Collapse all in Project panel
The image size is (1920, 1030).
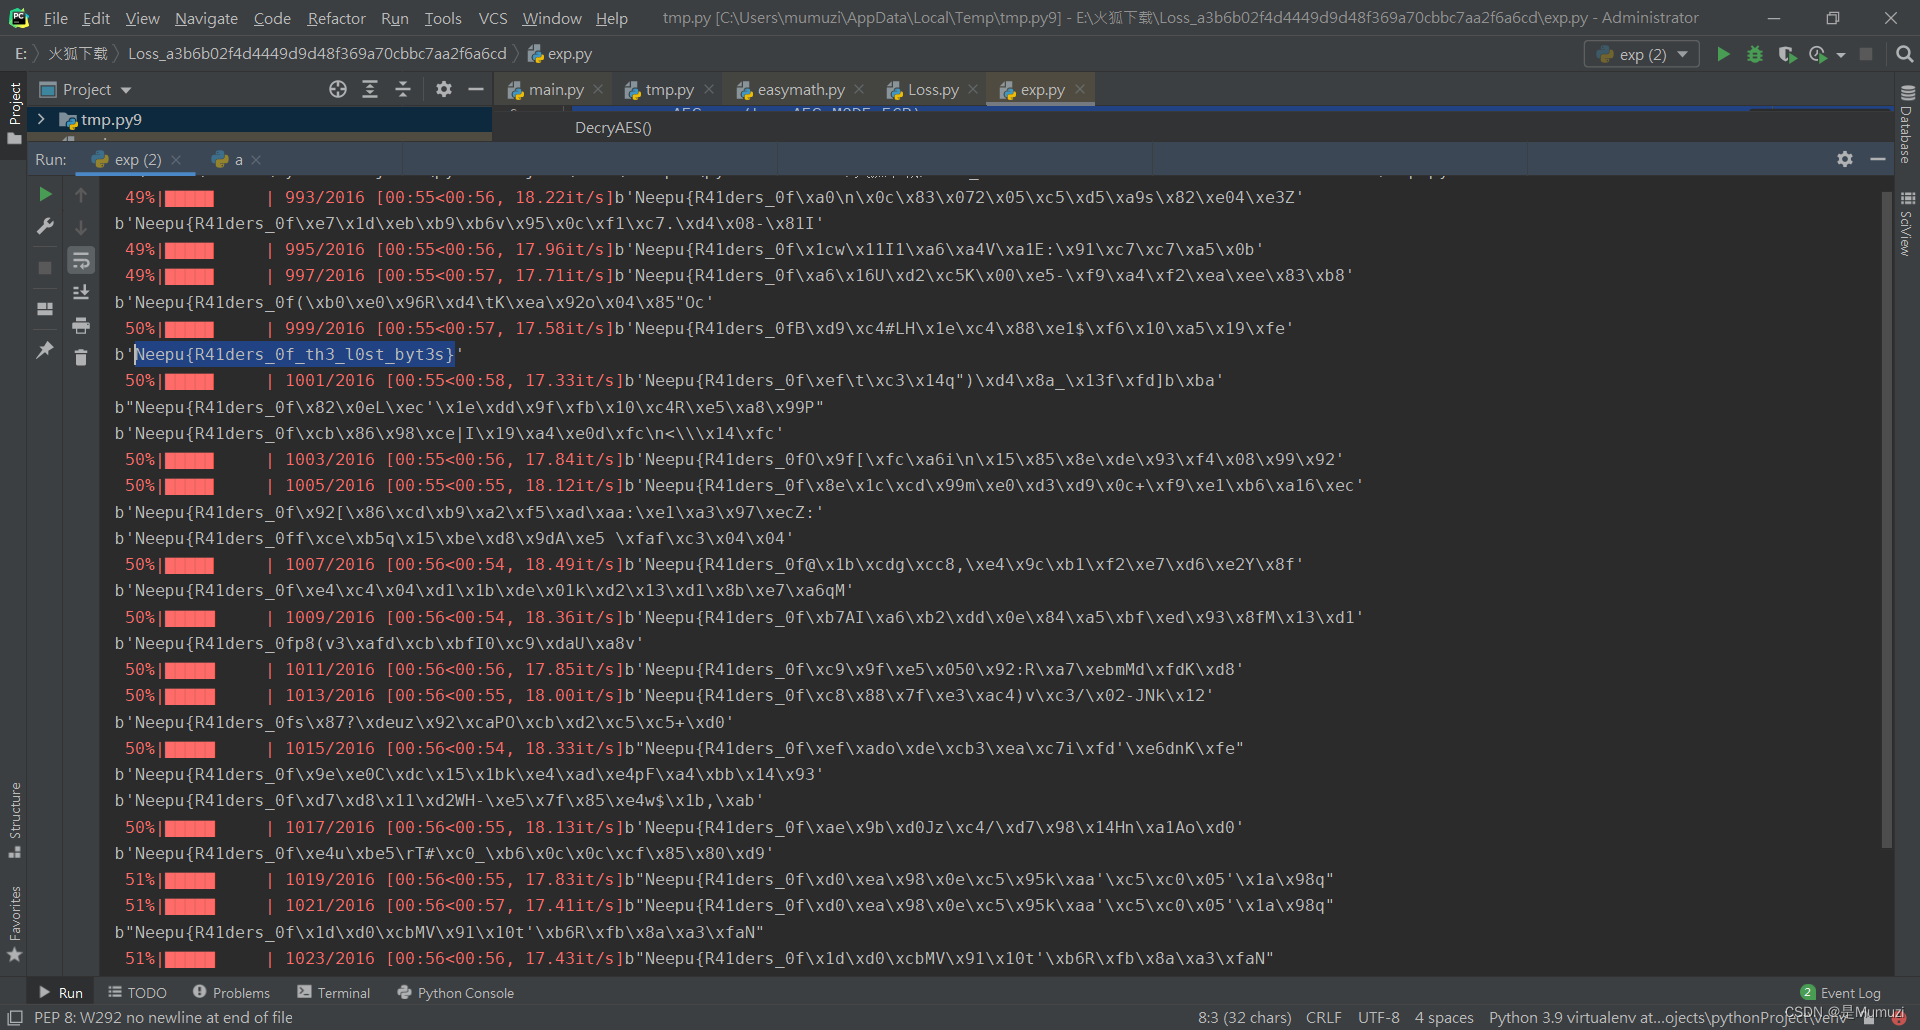[x=403, y=90]
